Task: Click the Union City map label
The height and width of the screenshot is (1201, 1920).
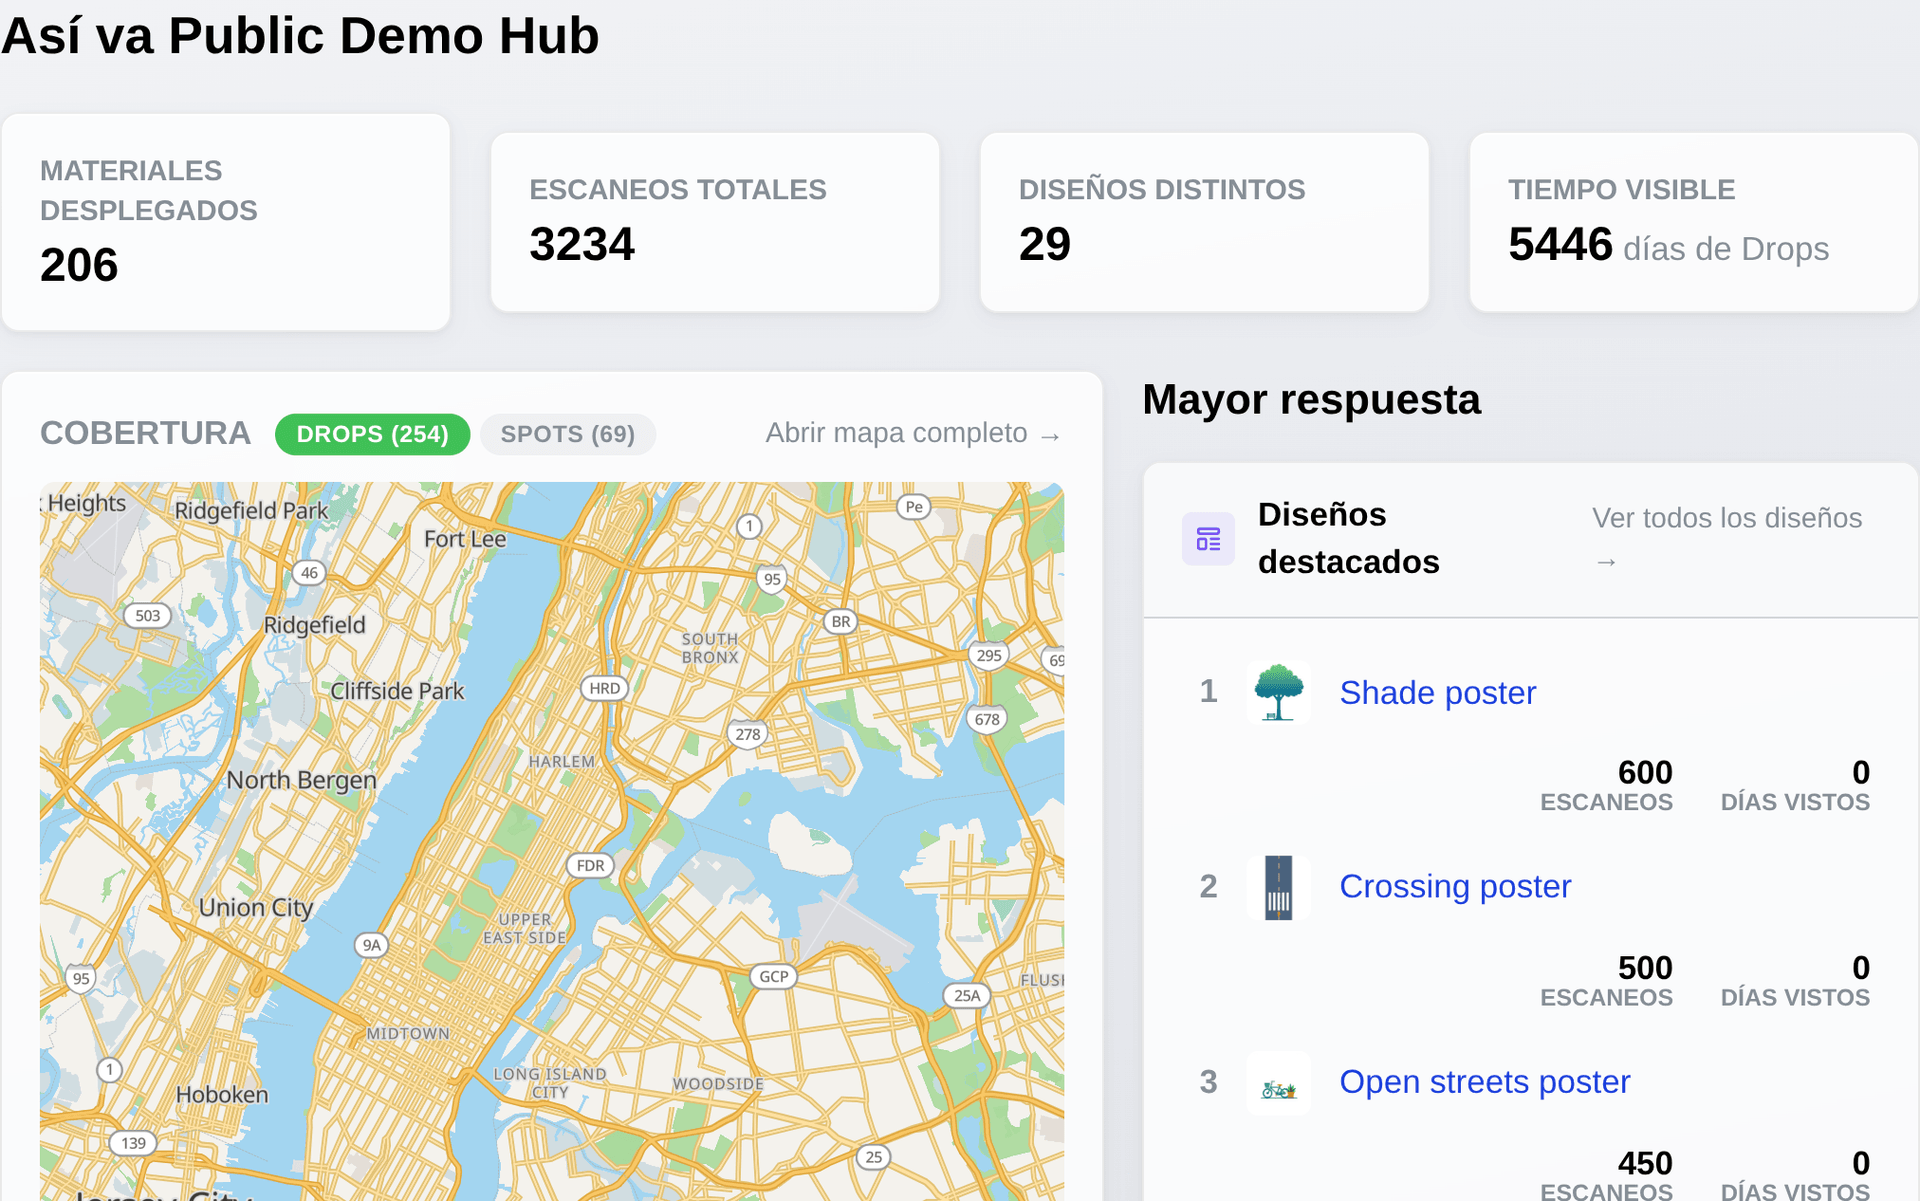Action: coord(256,908)
